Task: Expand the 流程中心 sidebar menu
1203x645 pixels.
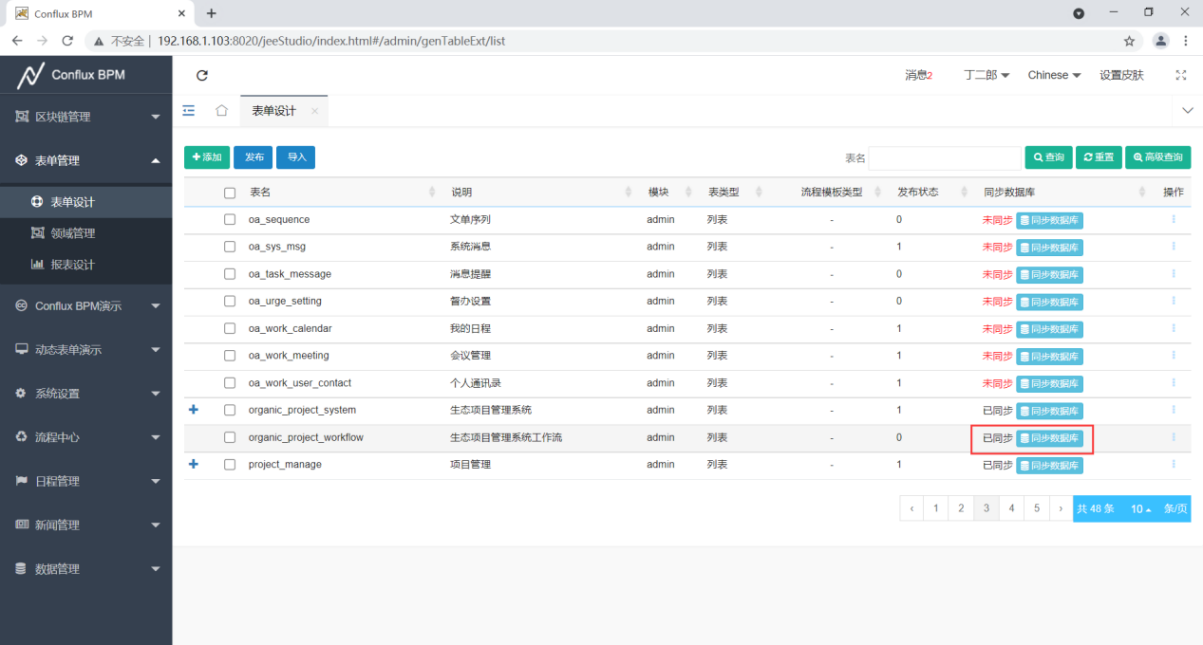Action: (x=86, y=437)
